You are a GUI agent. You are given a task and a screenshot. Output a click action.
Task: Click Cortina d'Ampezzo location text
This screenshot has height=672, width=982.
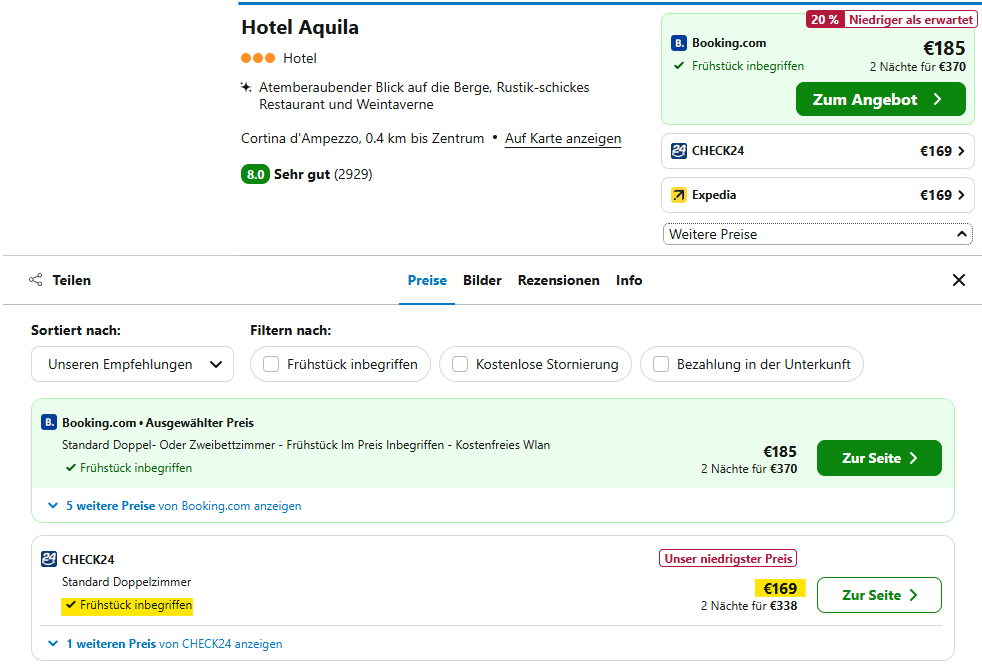pos(362,138)
